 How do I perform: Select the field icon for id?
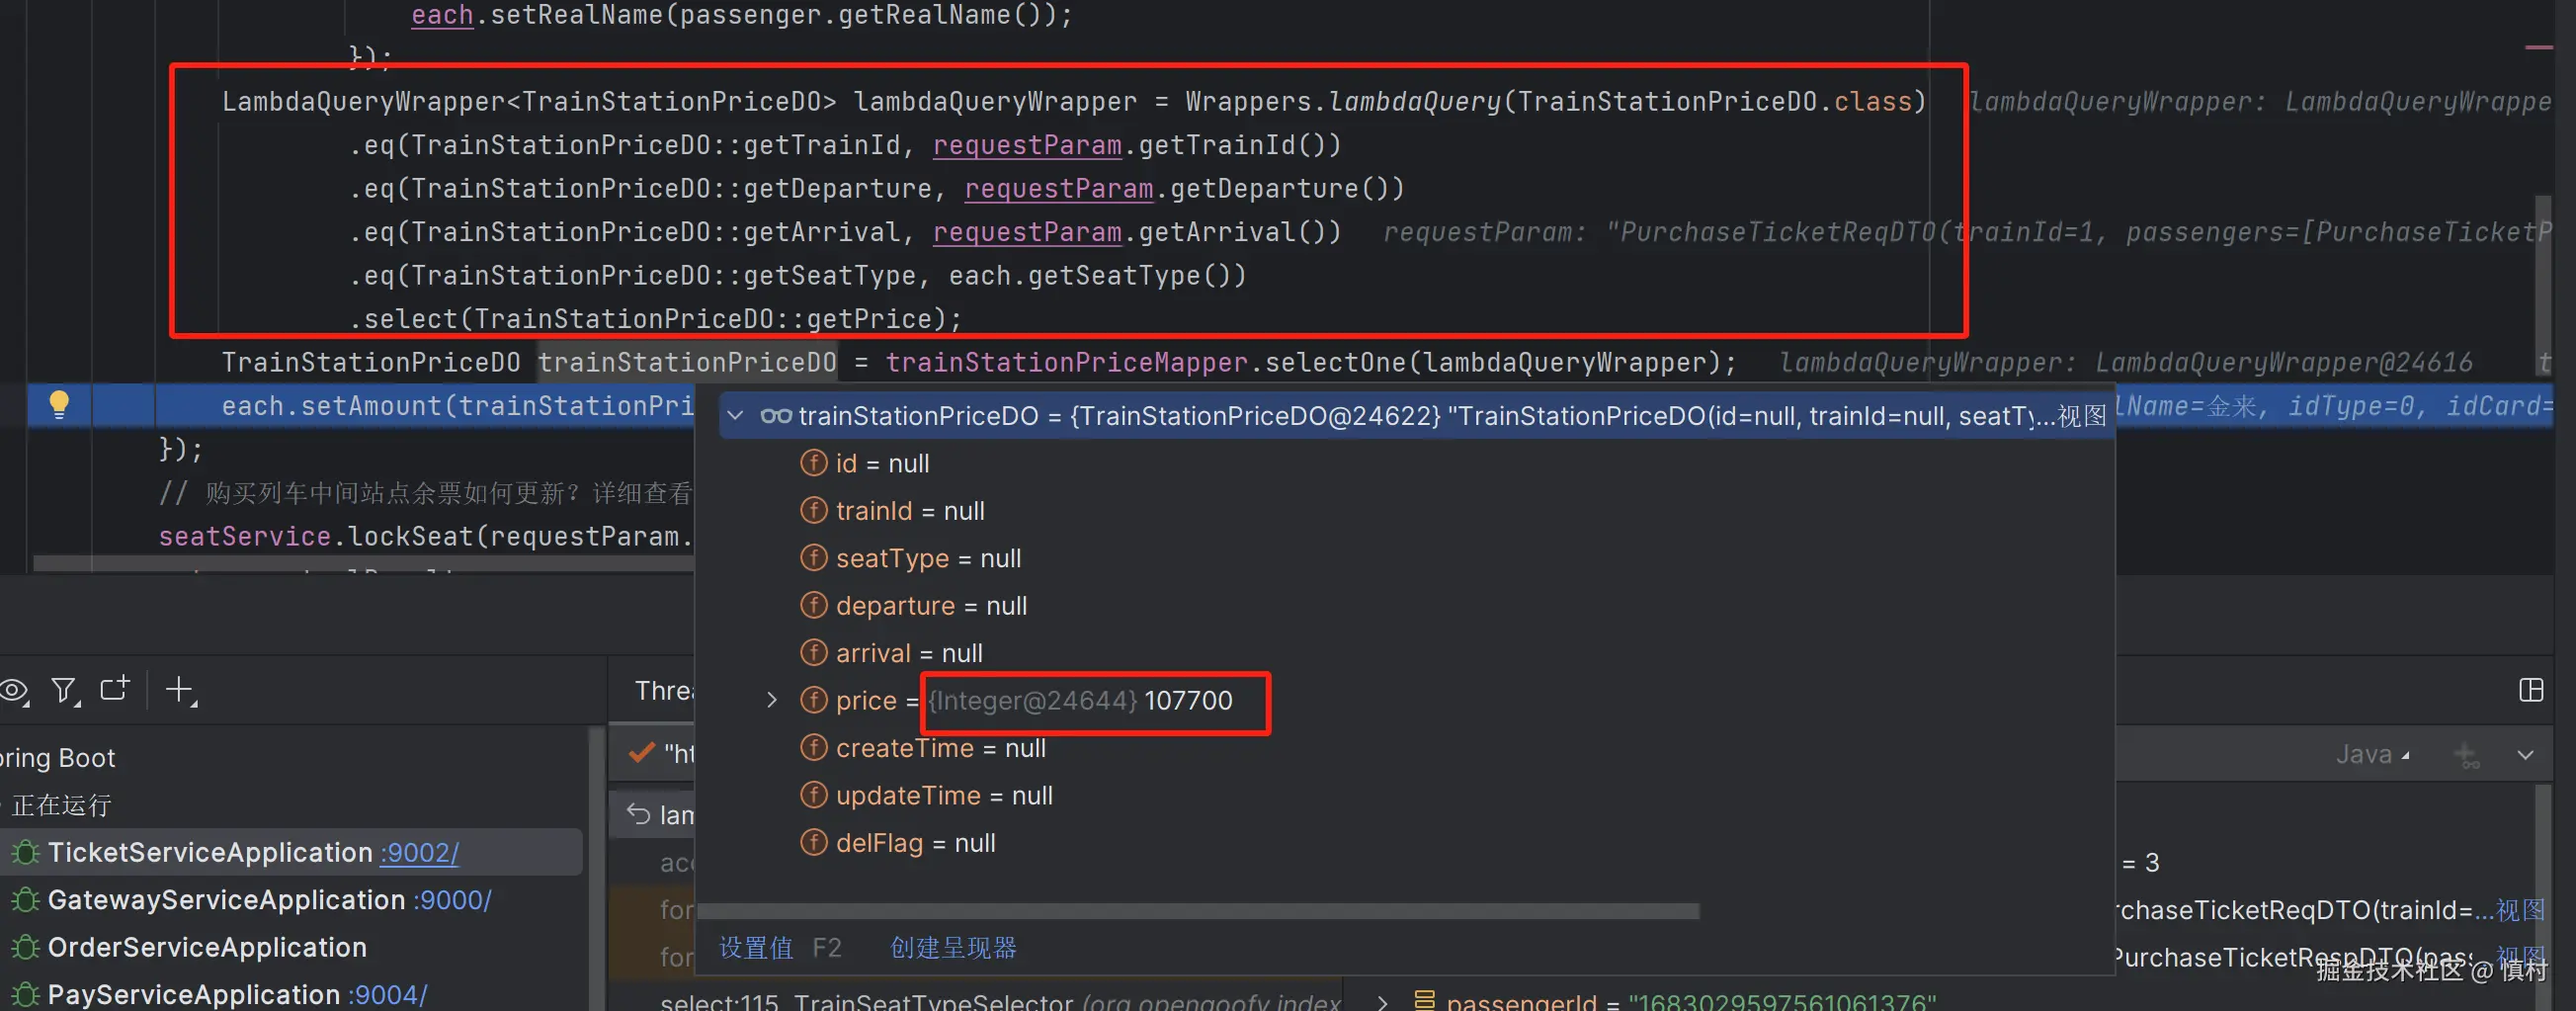813,463
